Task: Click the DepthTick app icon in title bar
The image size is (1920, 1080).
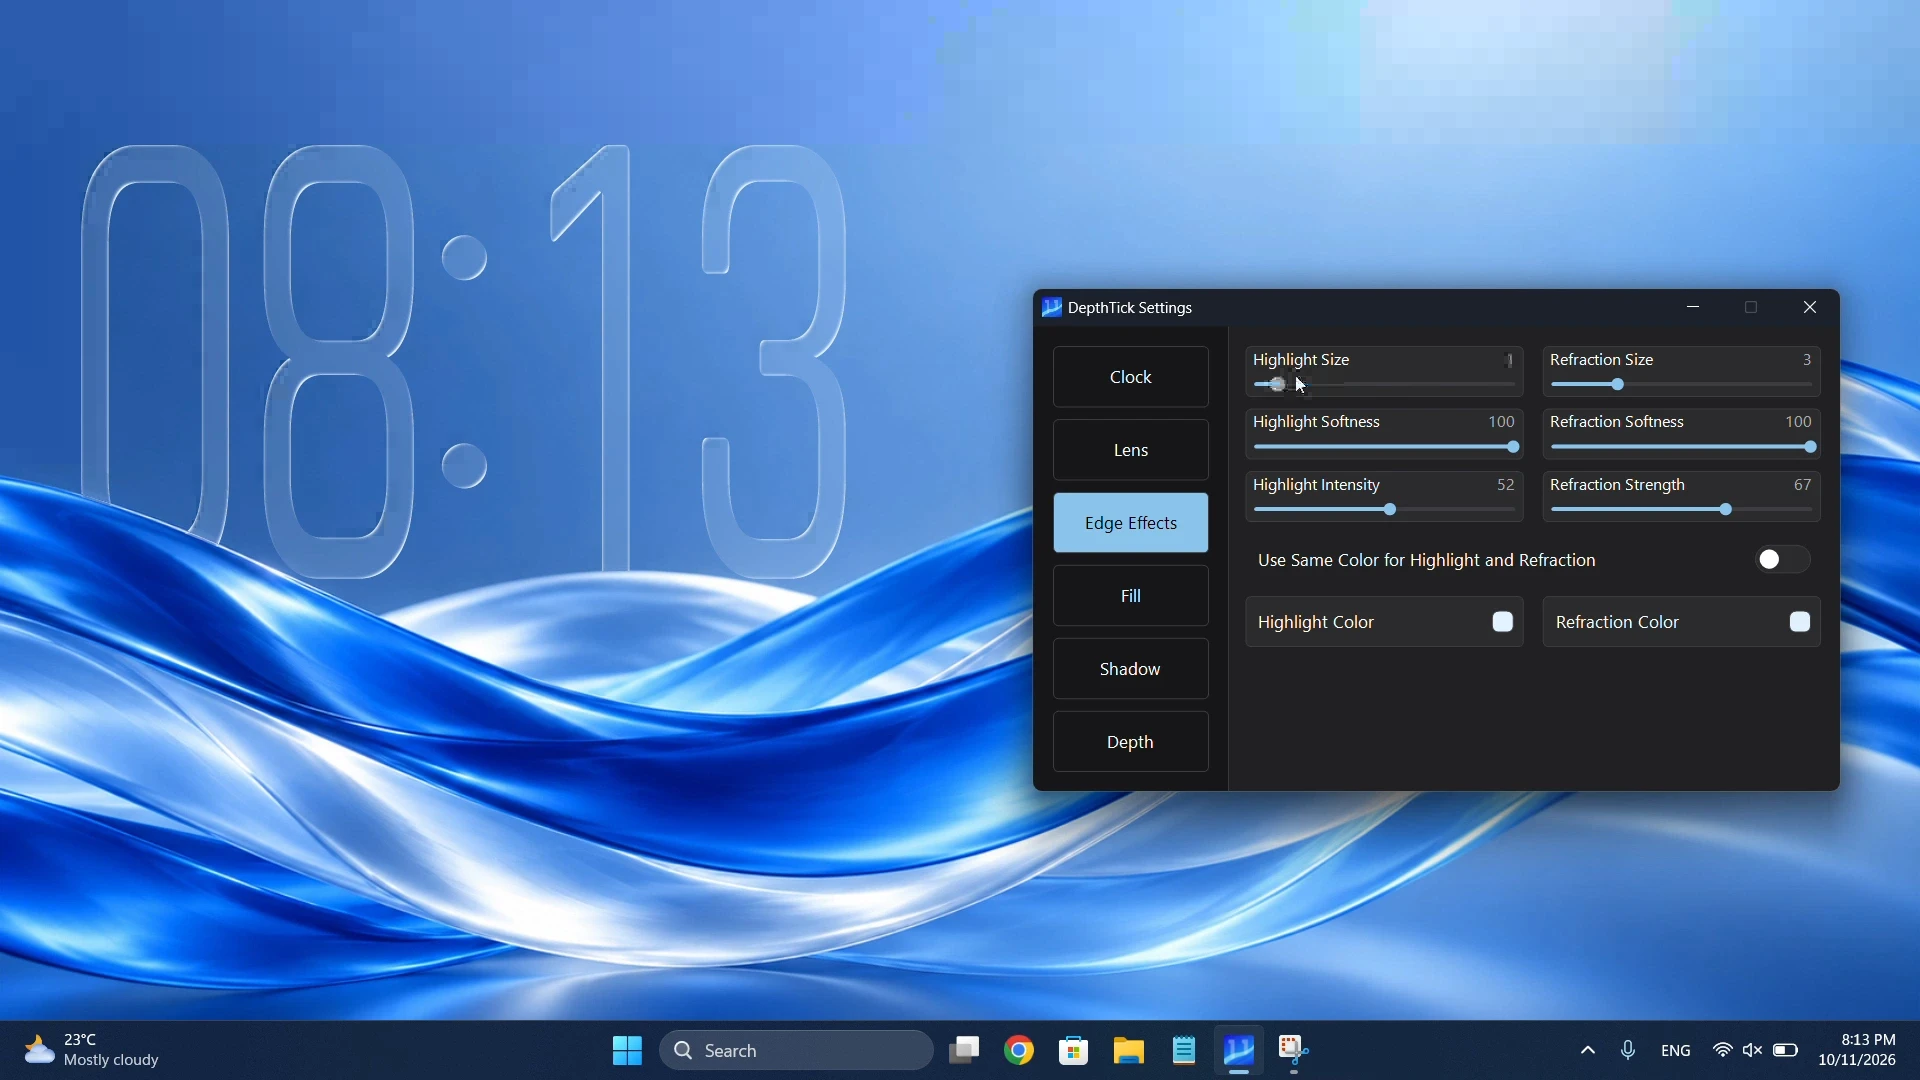Action: pos(1052,308)
